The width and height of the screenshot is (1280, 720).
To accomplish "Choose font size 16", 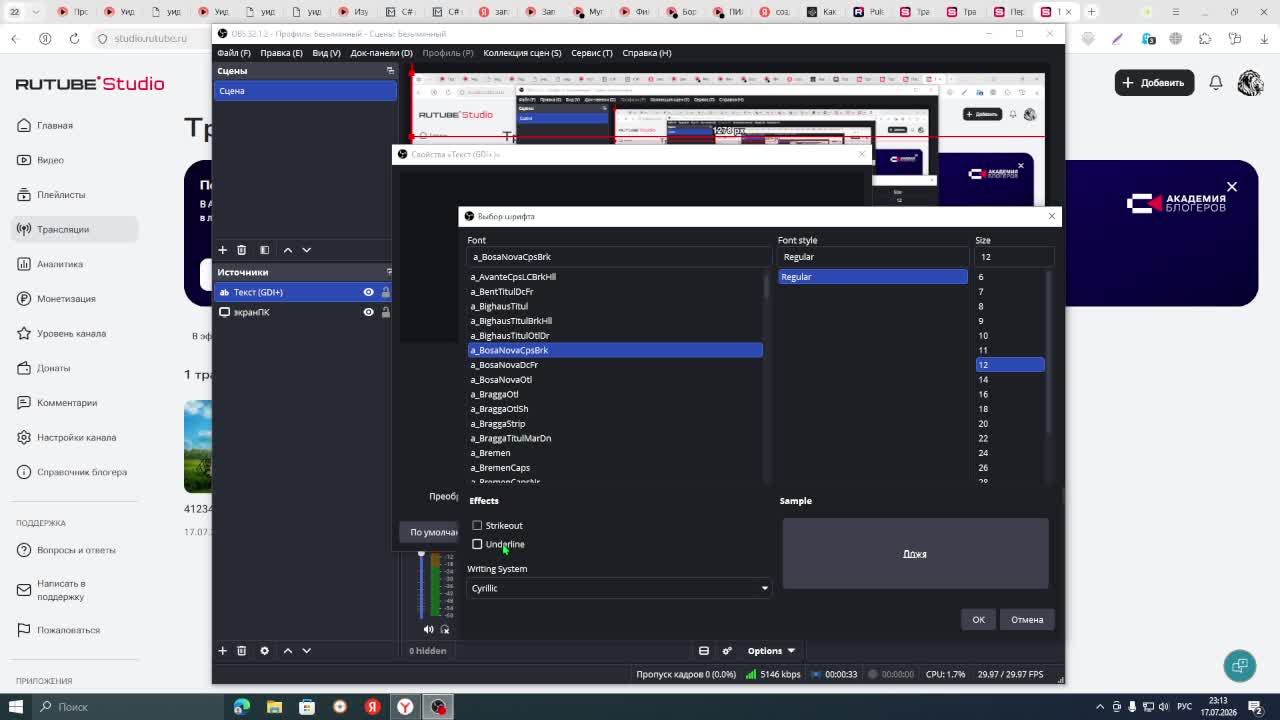I will (1010, 394).
